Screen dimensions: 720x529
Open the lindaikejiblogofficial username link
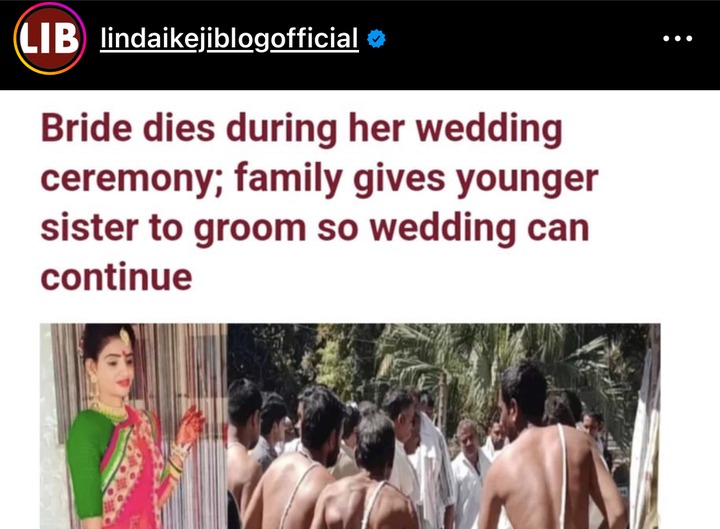point(229,39)
